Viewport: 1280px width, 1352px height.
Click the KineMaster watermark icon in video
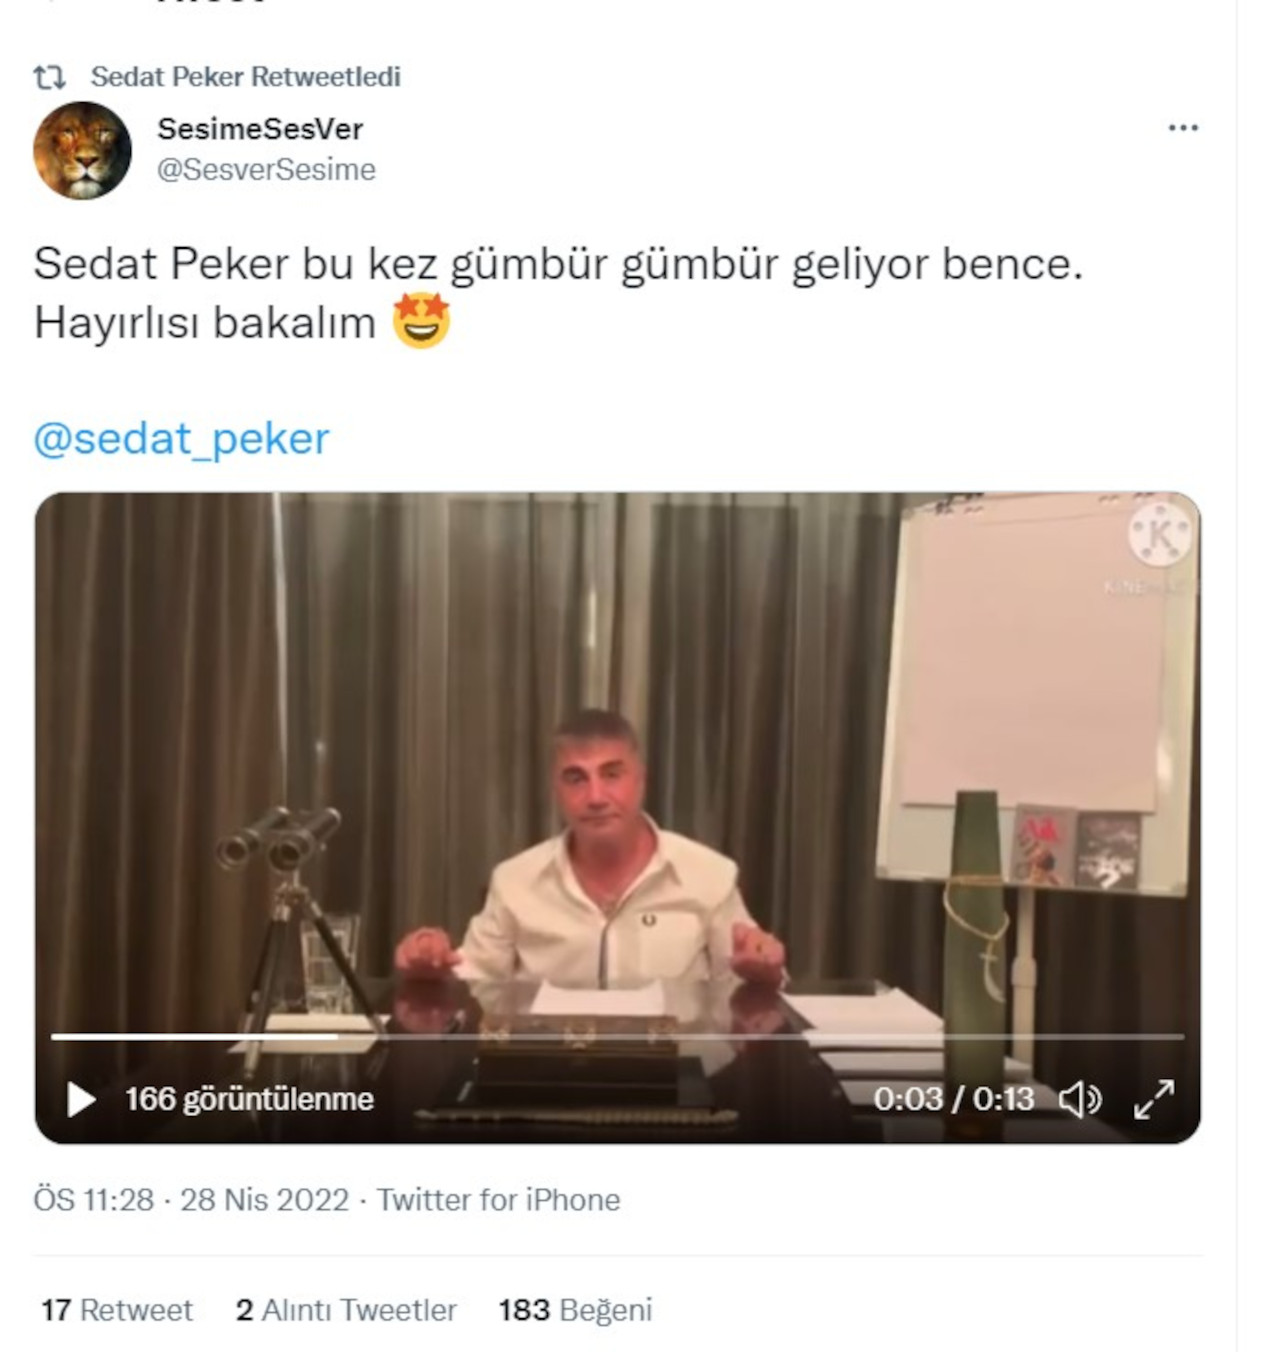click(x=1160, y=536)
